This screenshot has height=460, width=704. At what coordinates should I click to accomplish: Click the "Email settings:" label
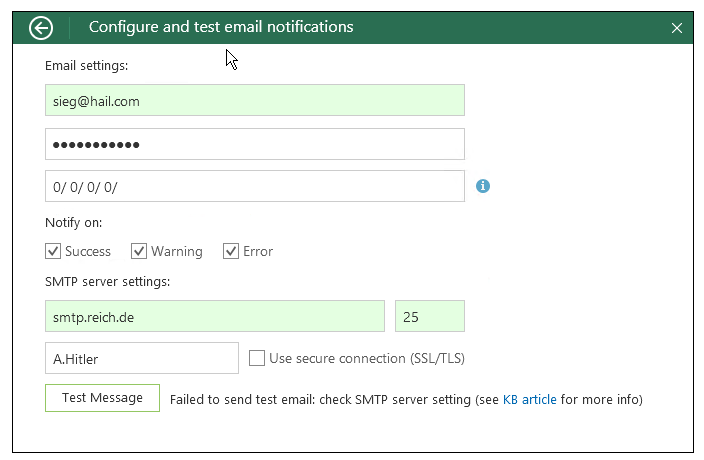(x=87, y=66)
